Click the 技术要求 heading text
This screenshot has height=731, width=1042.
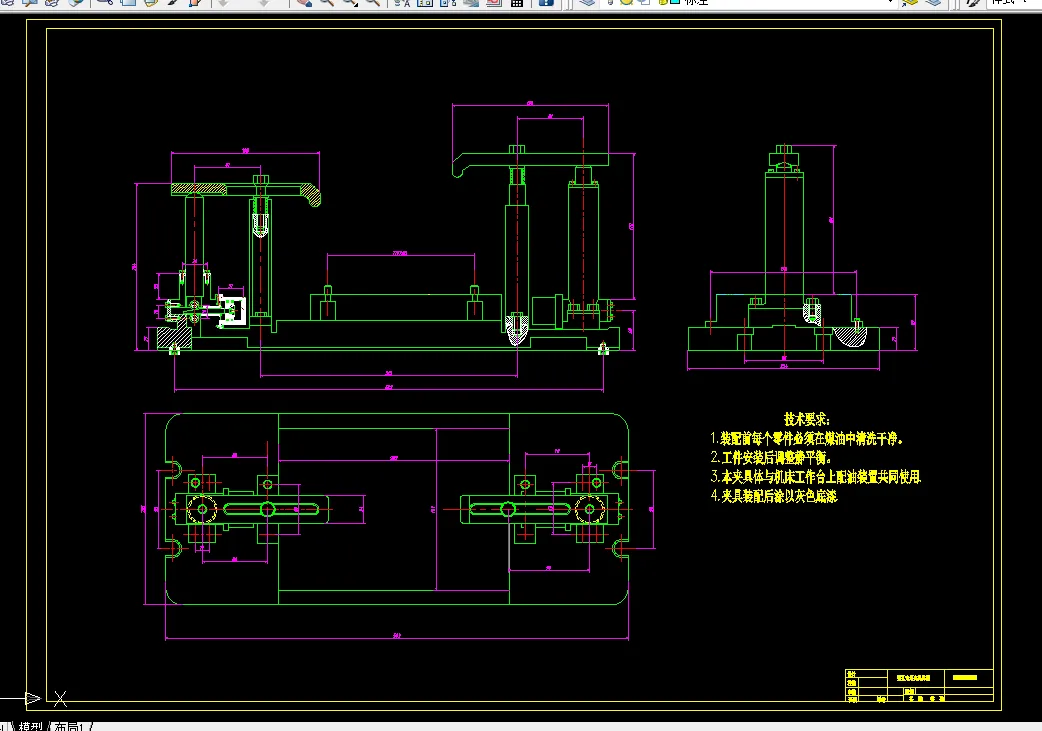point(807,419)
